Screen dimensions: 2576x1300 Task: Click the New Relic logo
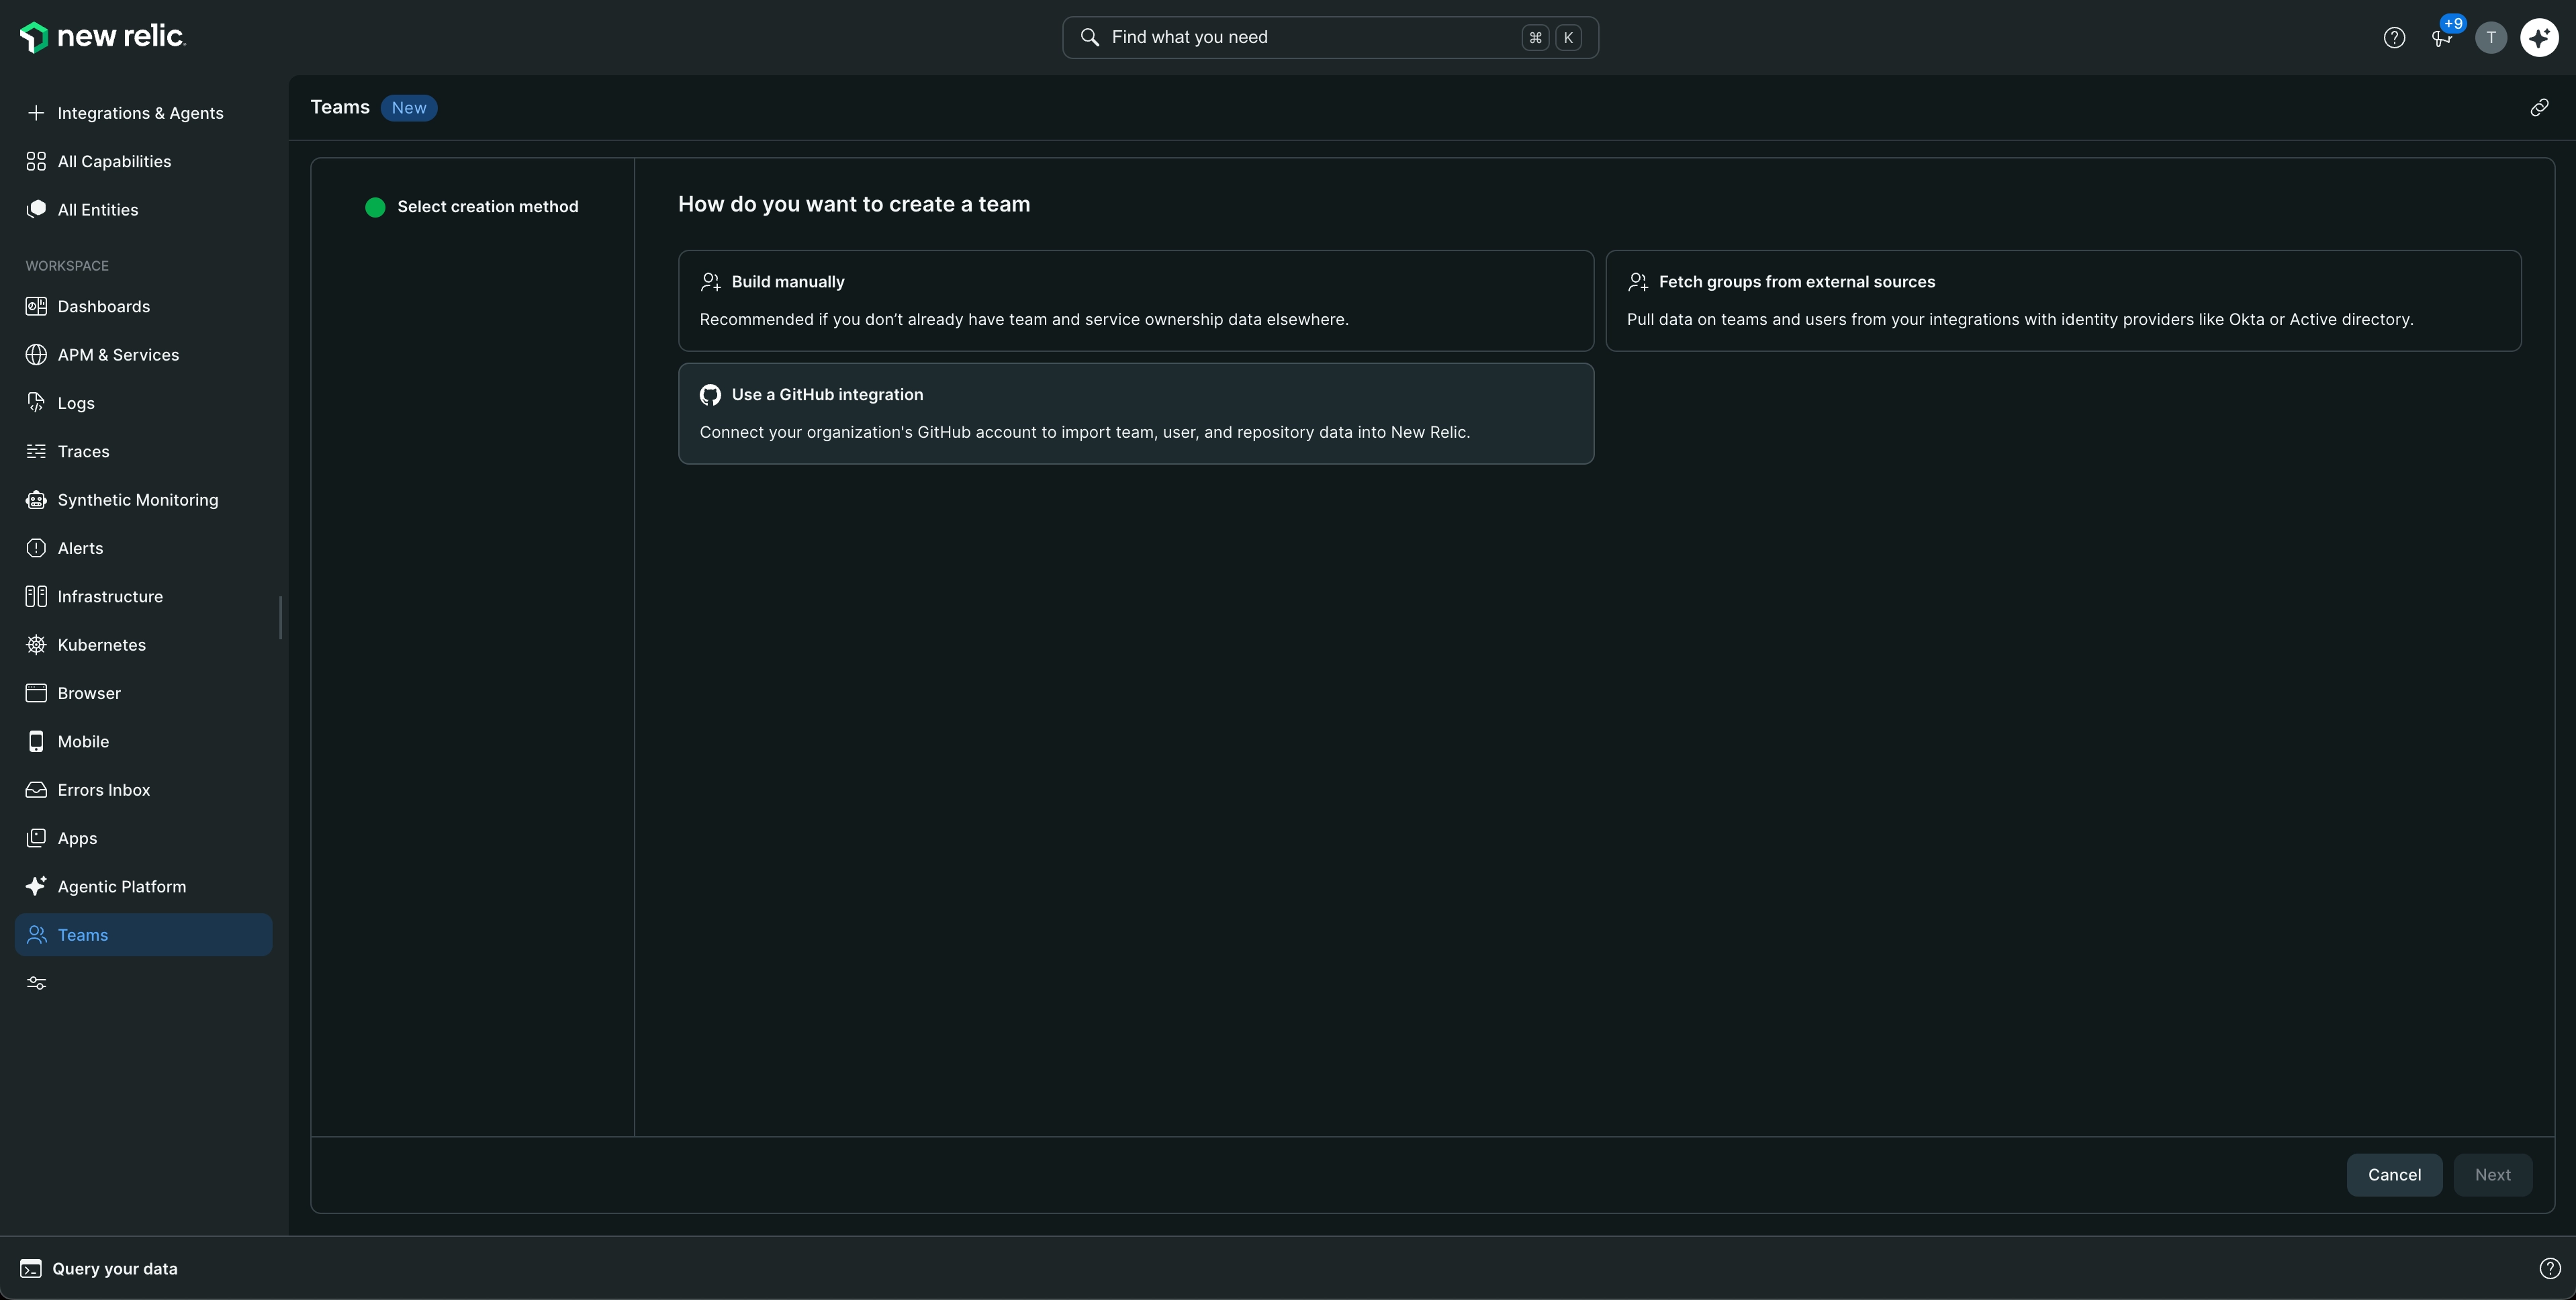(x=103, y=37)
